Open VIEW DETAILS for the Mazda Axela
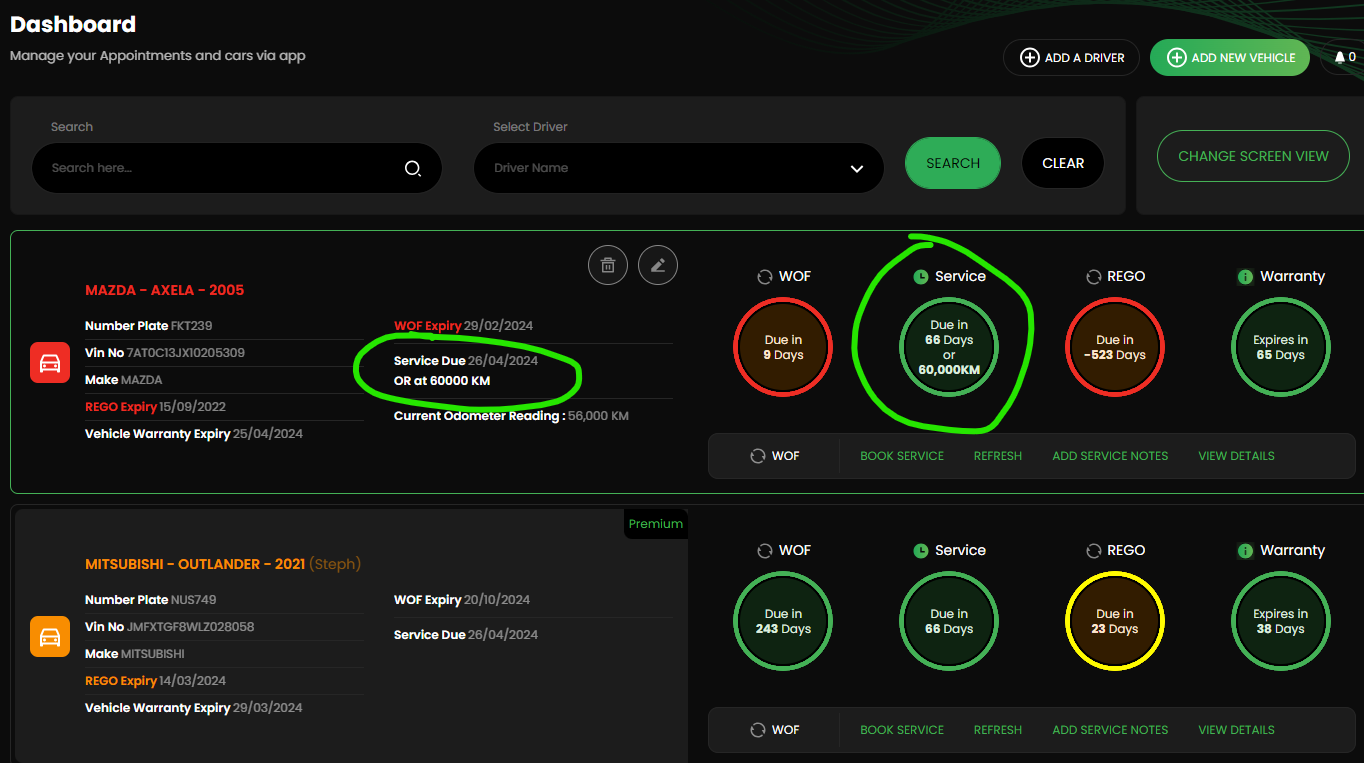Image resolution: width=1364 pixels, height=763 pixels. [x=1236, y=456]
